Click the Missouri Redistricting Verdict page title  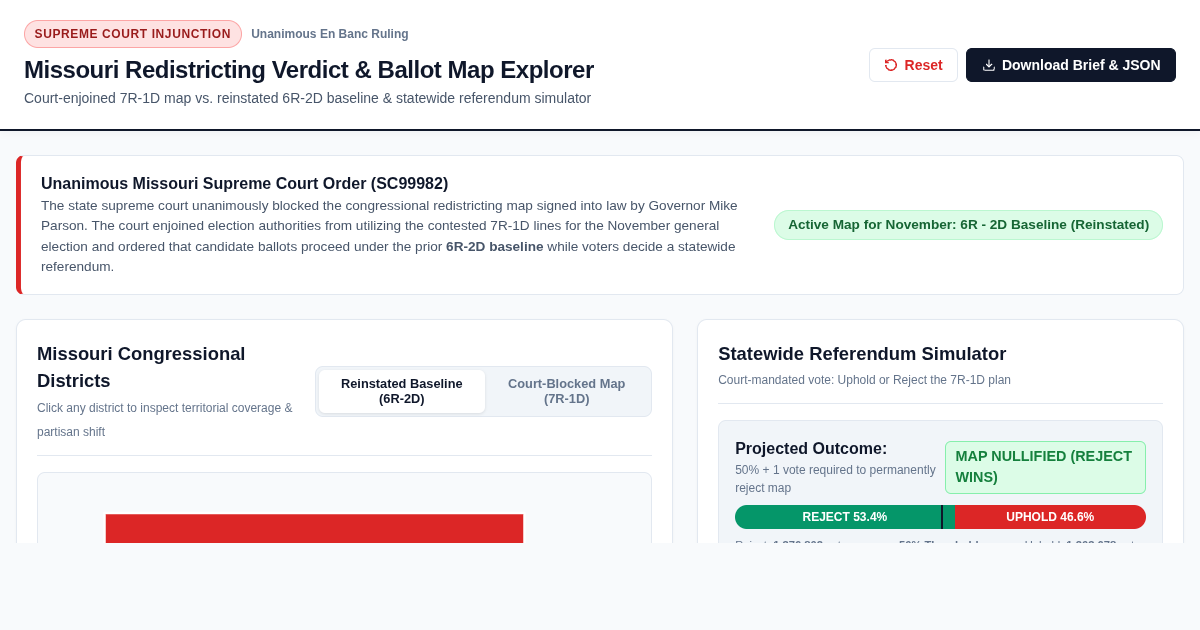[x=309, y=70]
